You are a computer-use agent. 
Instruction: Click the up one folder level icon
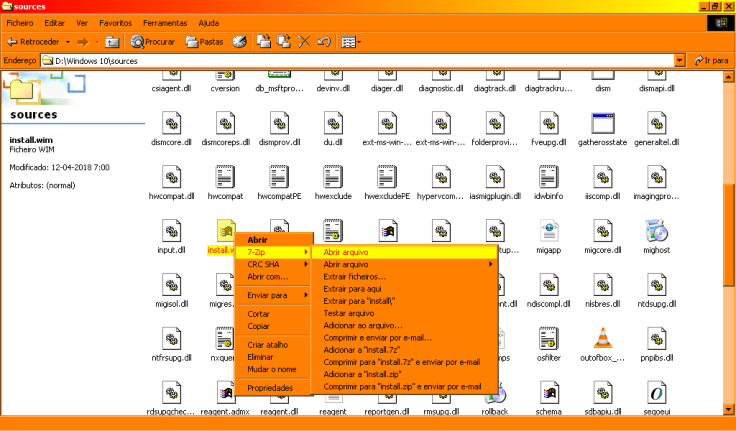[x=112, y=42]
